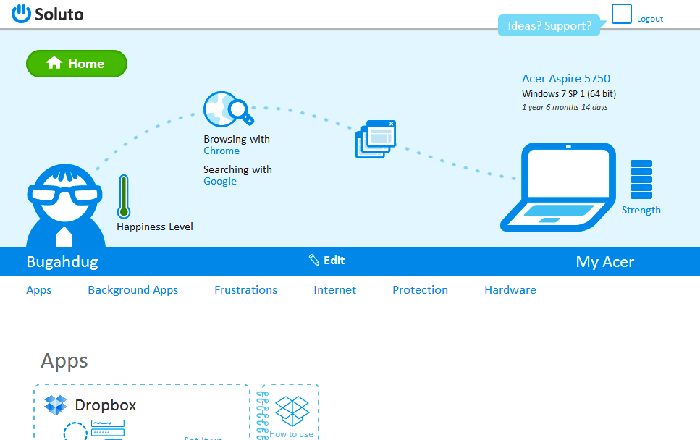Open the Hardware tab
Screen dimensions: 700x440
coord(510,290)
